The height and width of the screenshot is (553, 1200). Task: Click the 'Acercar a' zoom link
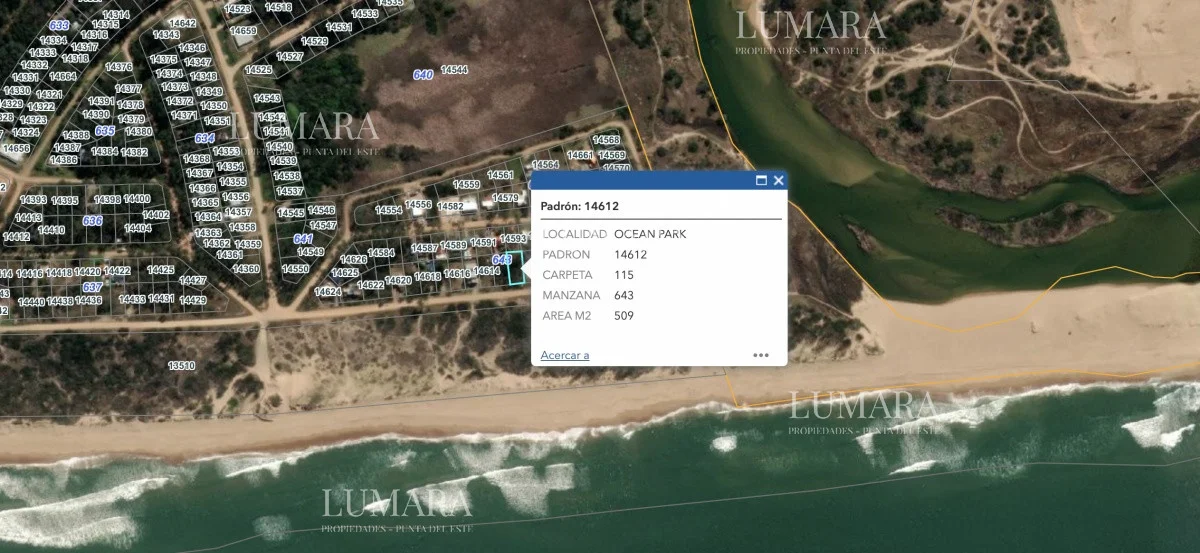(x=564, y=355)
